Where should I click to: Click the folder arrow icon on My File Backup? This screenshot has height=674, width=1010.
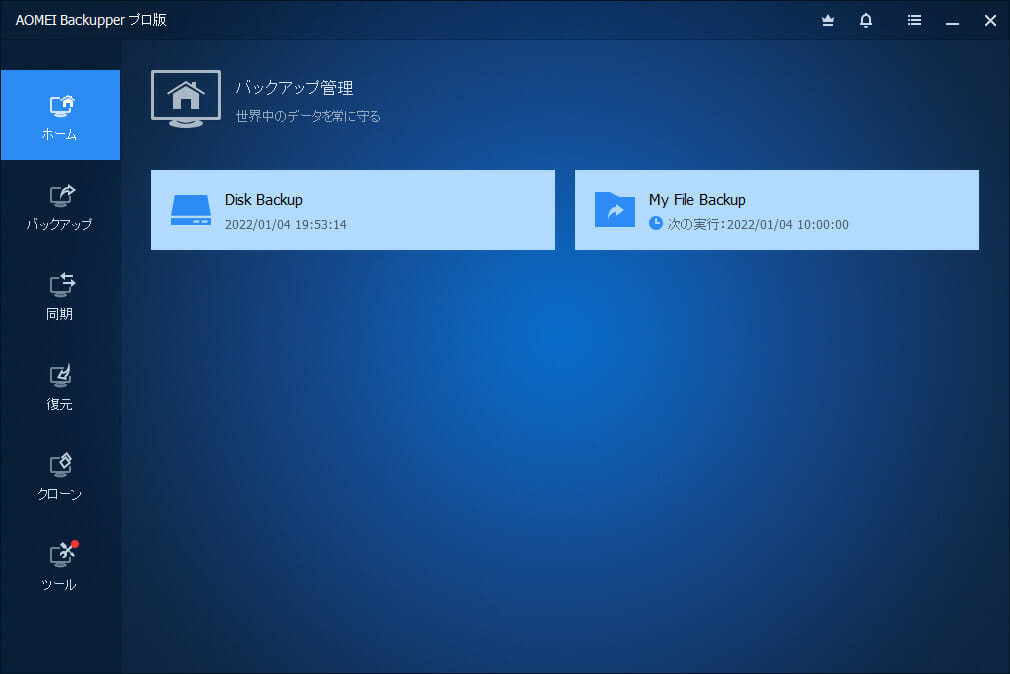pyautogui.click(x=615, y=210)
